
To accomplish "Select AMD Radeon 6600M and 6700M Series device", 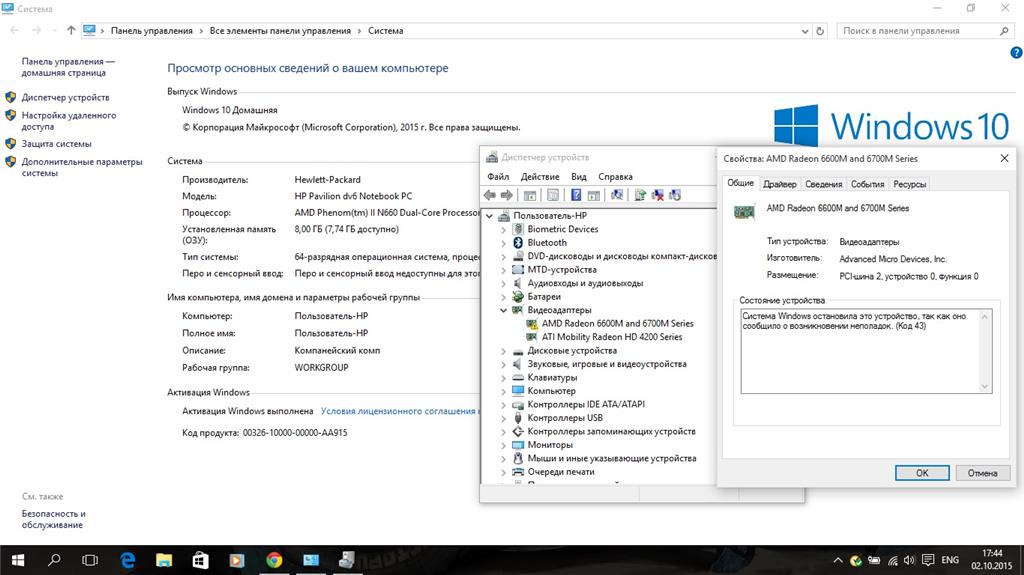I will (617, 323).
